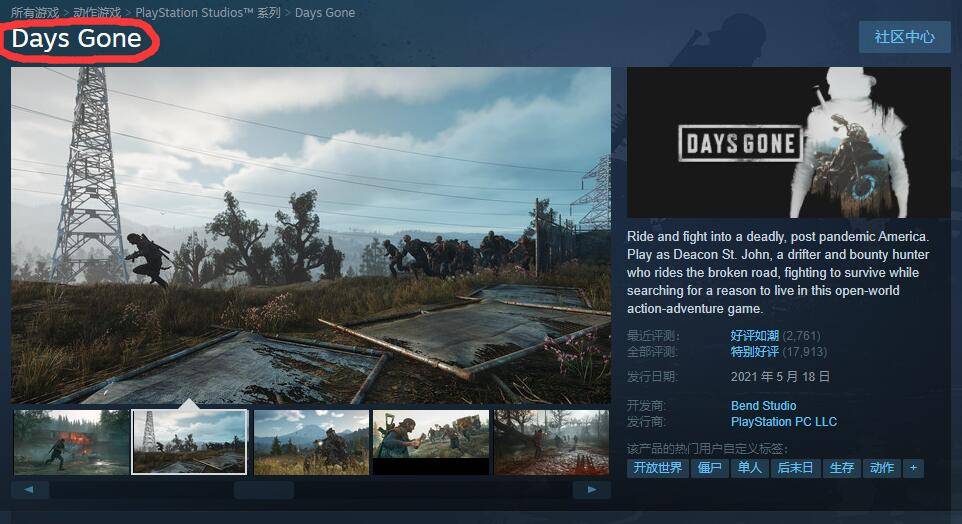Select the third thumbnail with mountain landscape
Screen dimensions: 962x524
click(311, 441)
